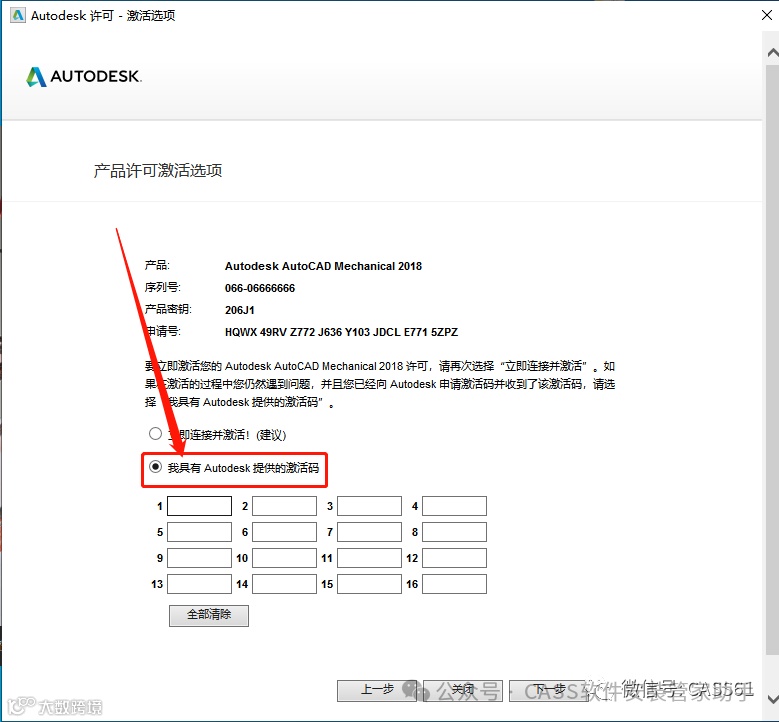This screenshot has height=722, width=779.
Task: Click the product key 206J1
Action: (239, 310)
